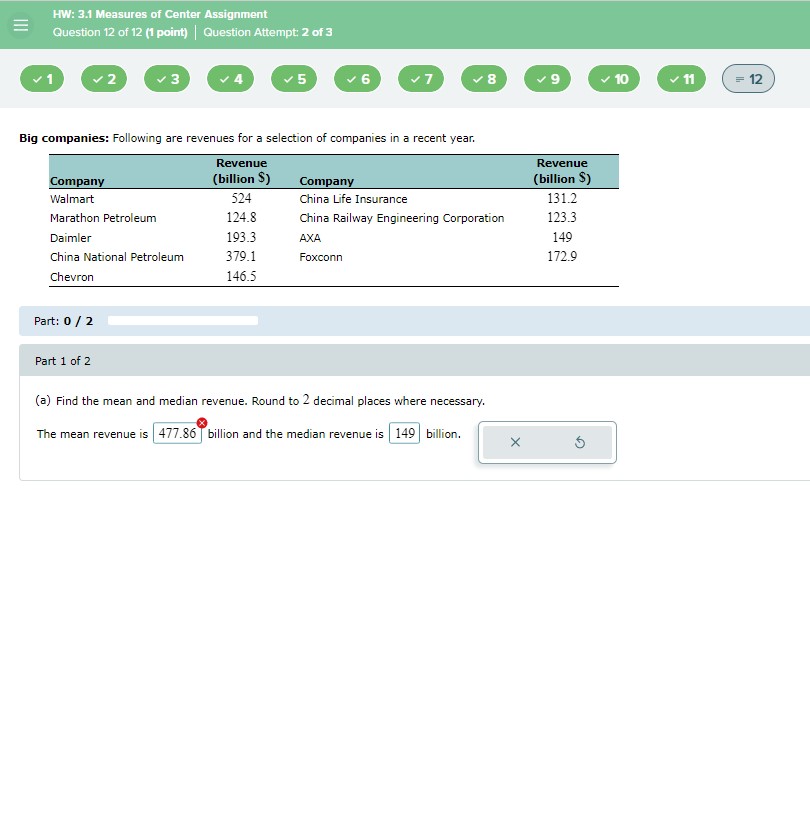Open the hamburger navigation menu
This screenshot has width=810, height=824.
point(21,25)
